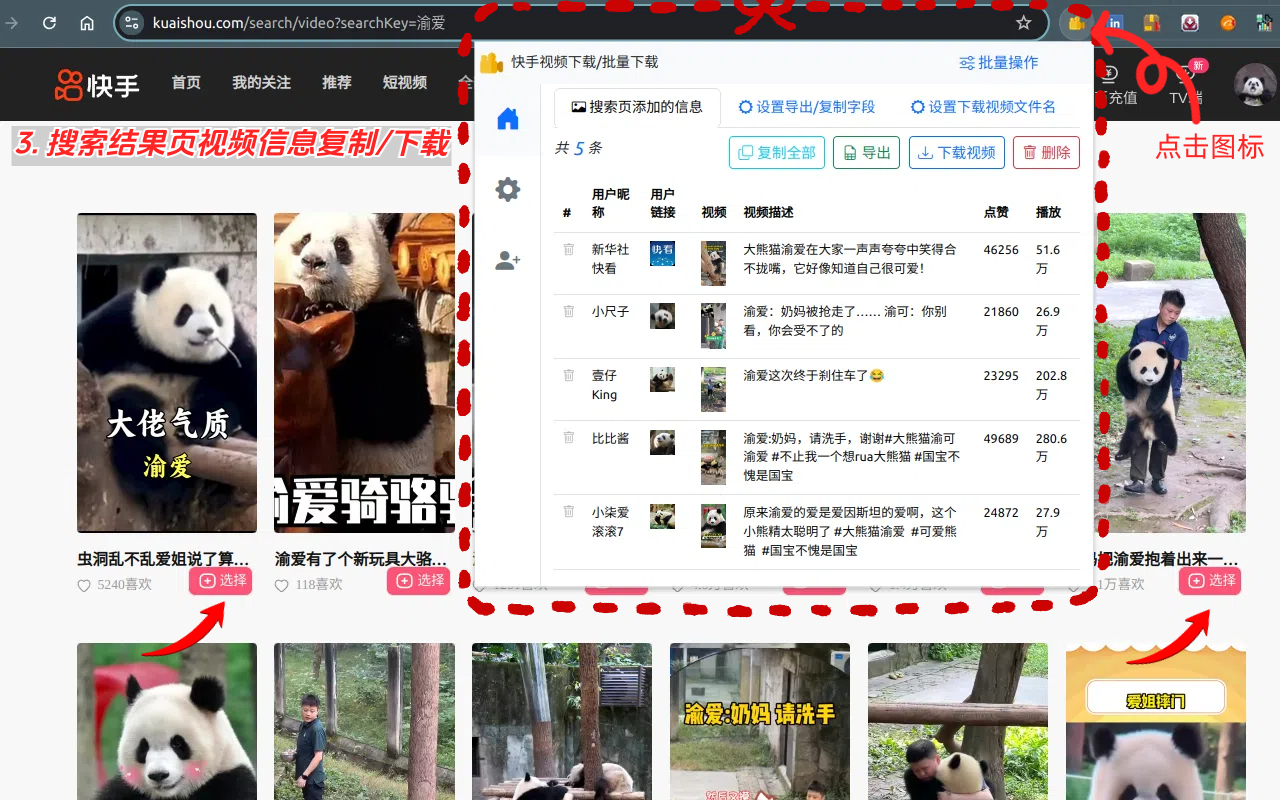
Task: Click the description starting 大熊猫渝爱在大家一声声夸夸
Action: click(x=850, y=259)
